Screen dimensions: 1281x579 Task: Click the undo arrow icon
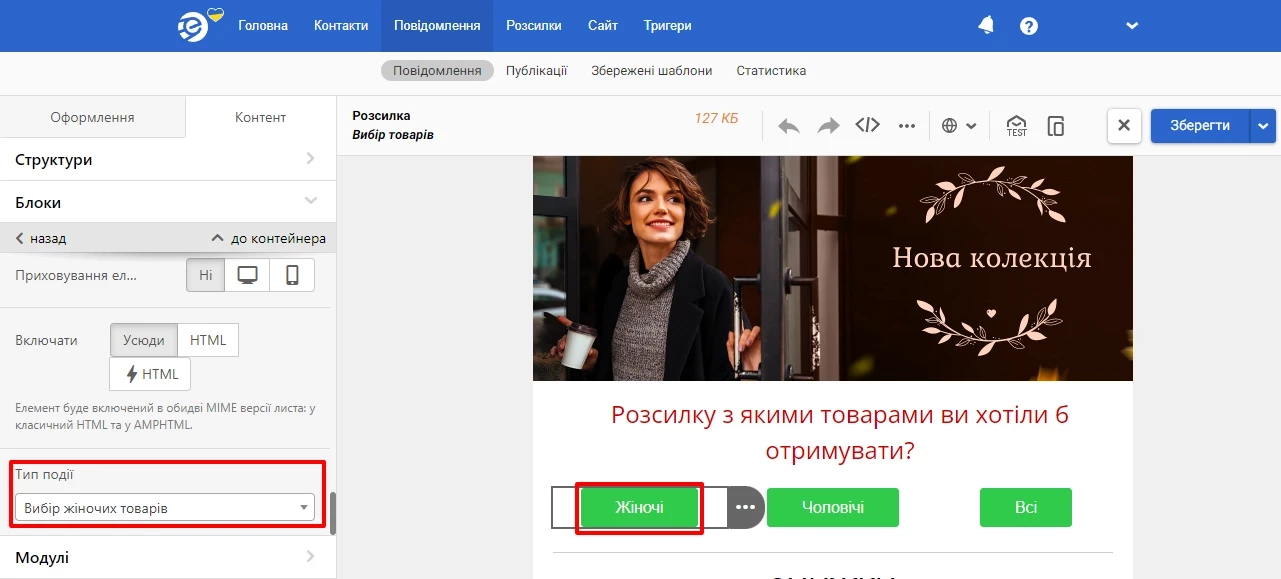pyautogui.click(x=789, y=126)
